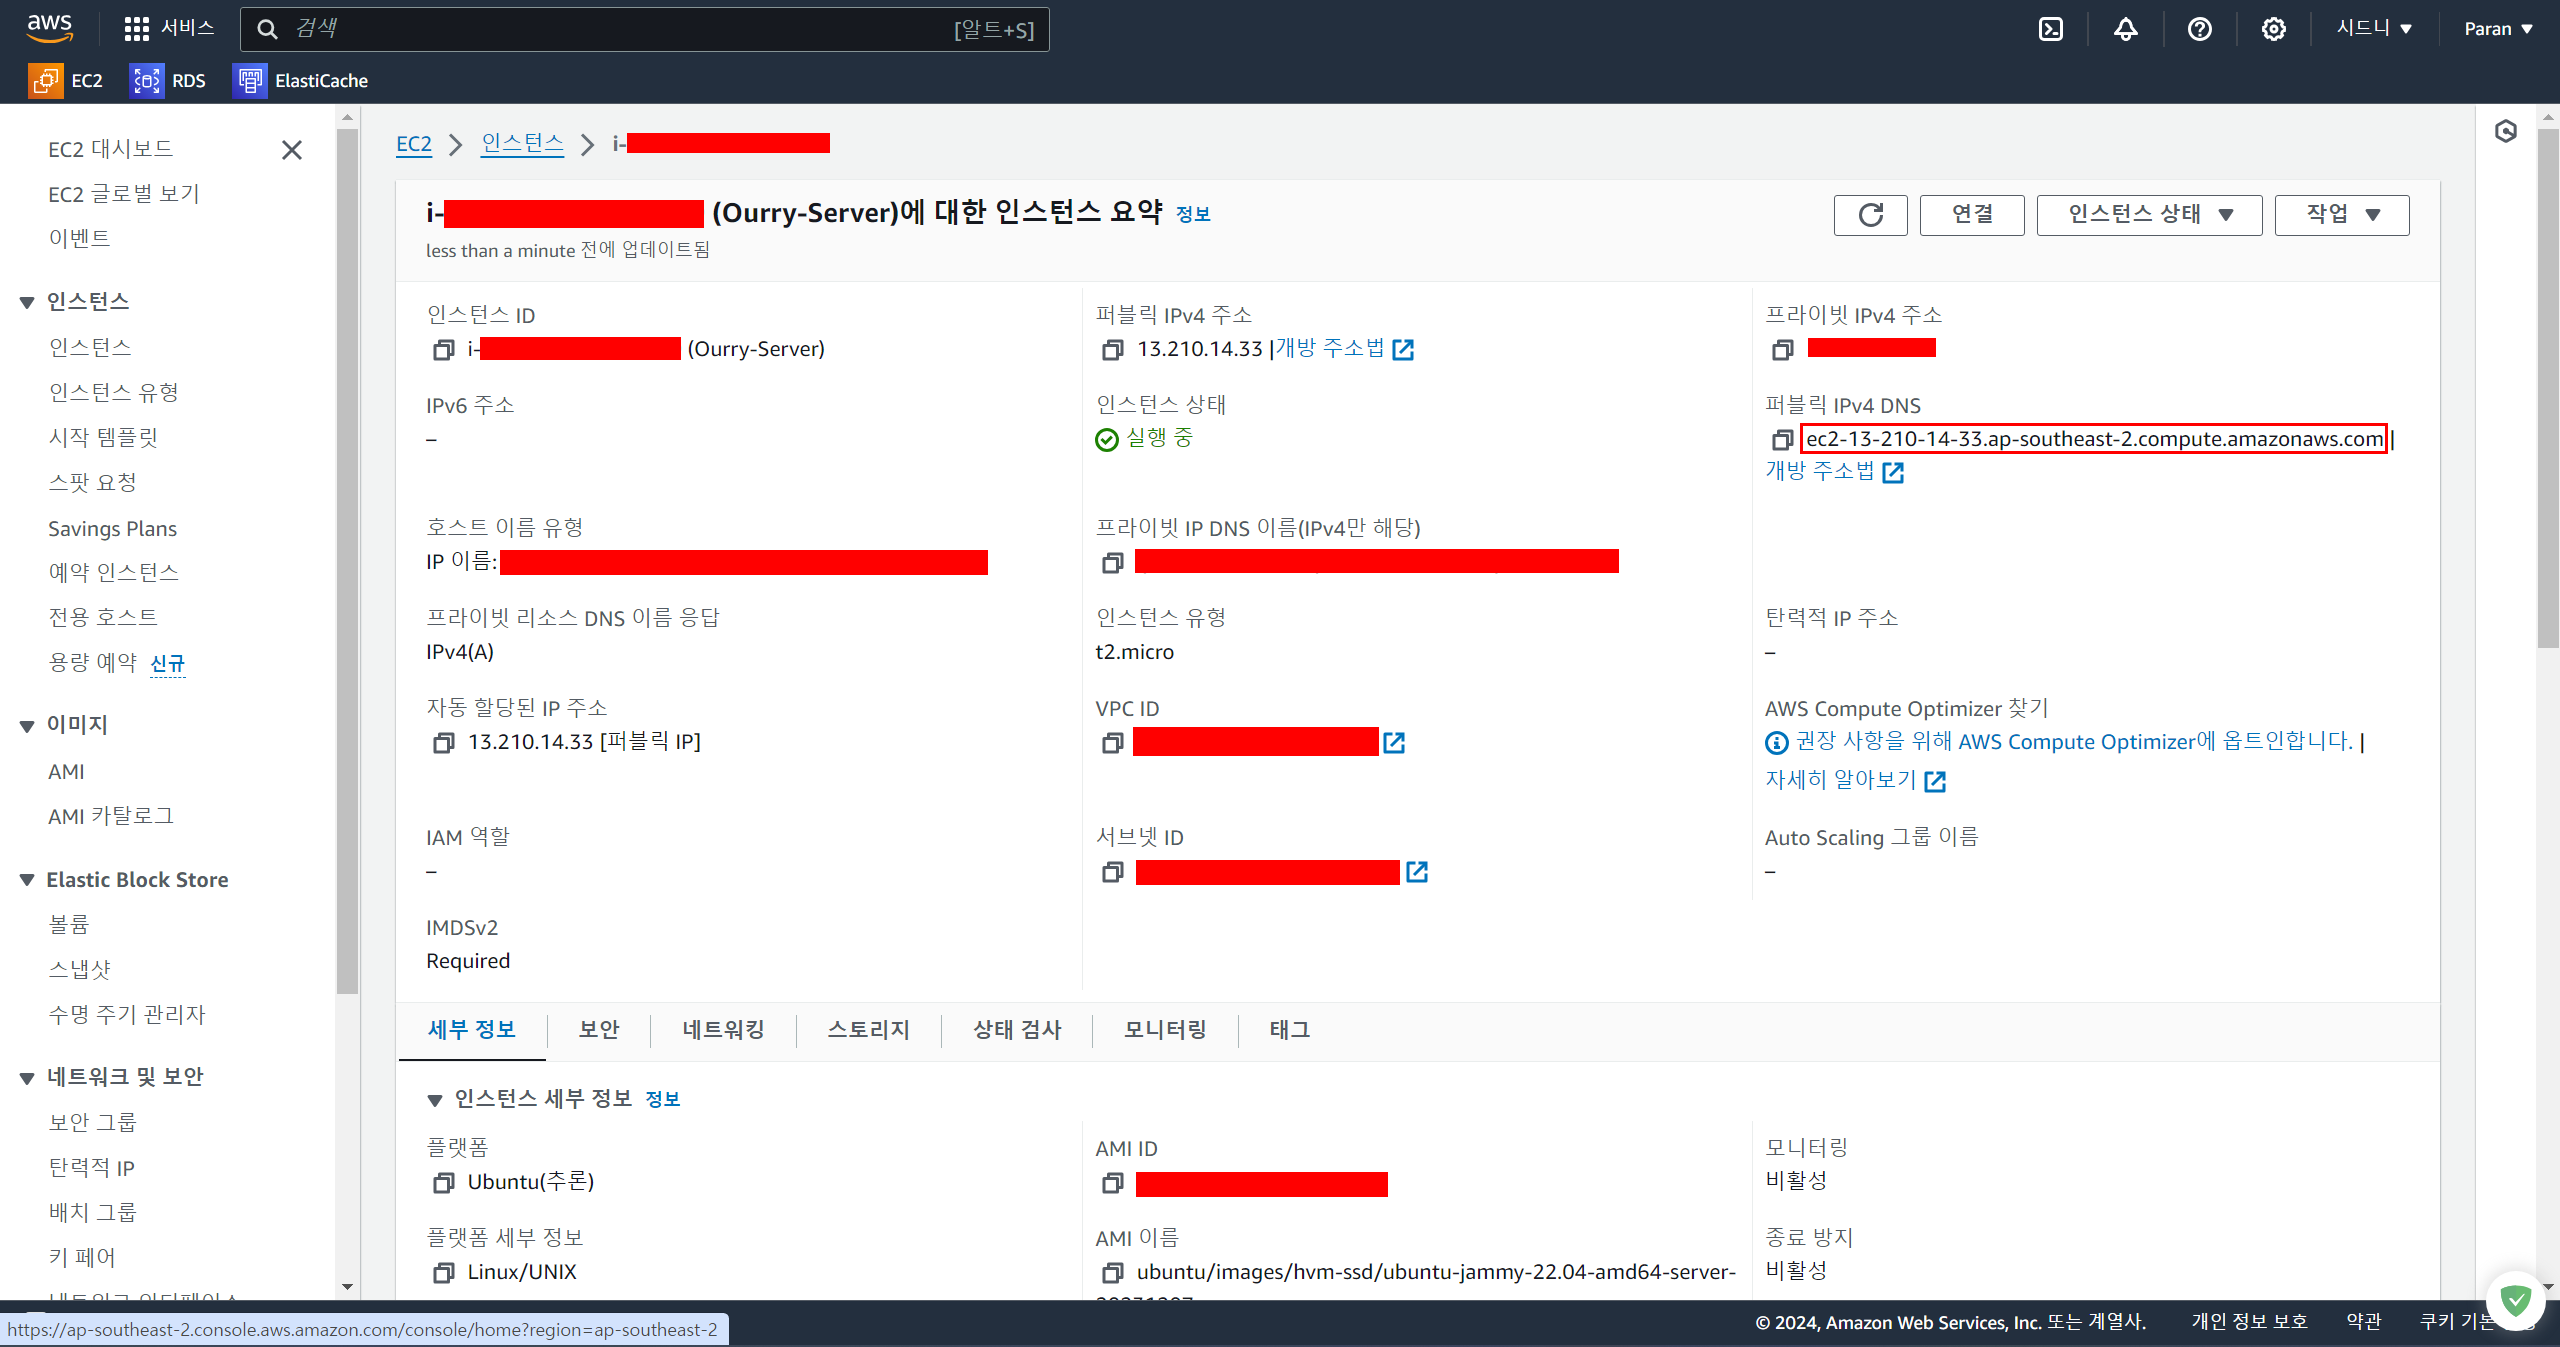Open subnet ID external link icon
The image size is (2560, 1347).
tap(1417, 872)
